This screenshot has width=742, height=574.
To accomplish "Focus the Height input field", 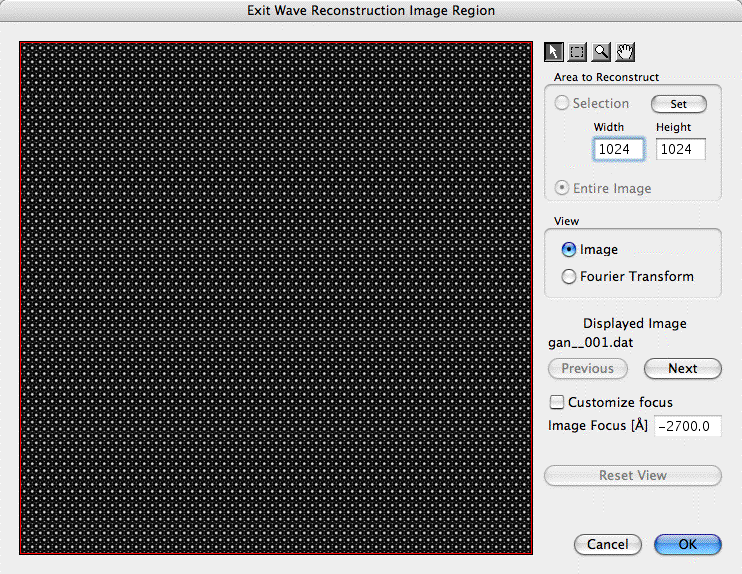I will [x=680, y=150].
